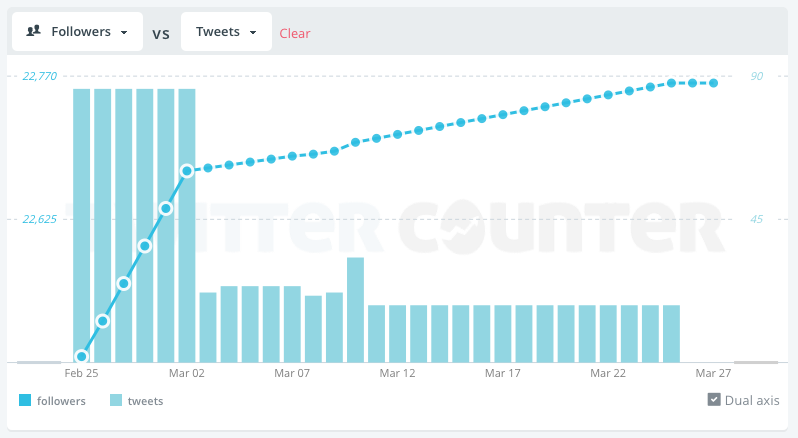Click the tweets legend label
The image size is (798, 438).
(145, 401)
